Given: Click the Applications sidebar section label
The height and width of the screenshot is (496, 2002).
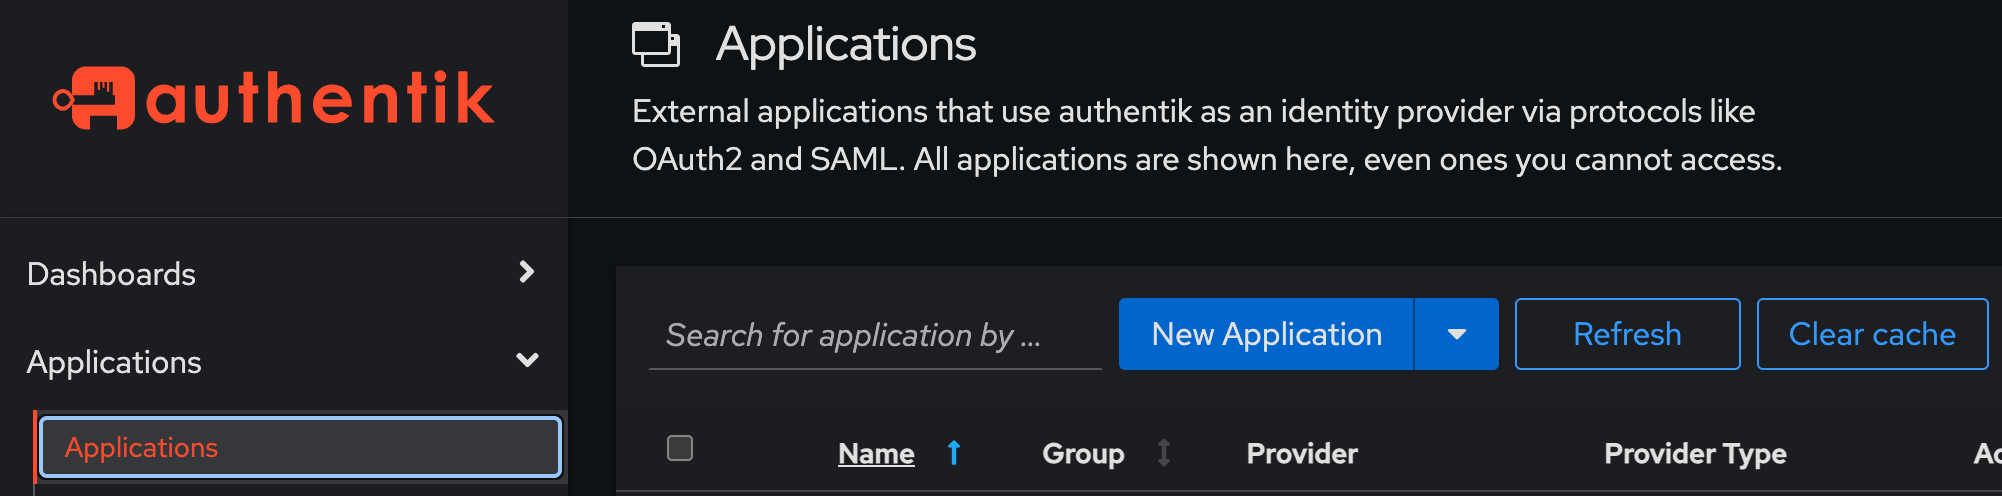Looking at the screenshot, I should pos(114,362).
